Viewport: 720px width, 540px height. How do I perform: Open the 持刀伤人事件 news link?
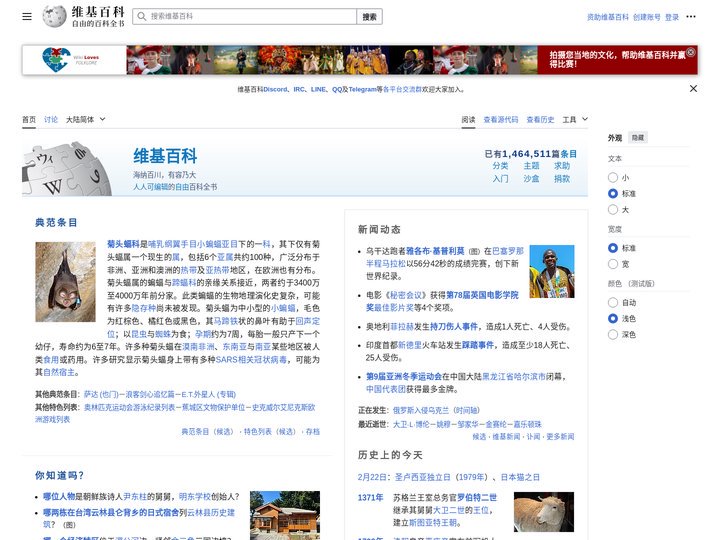pos(453,326)
